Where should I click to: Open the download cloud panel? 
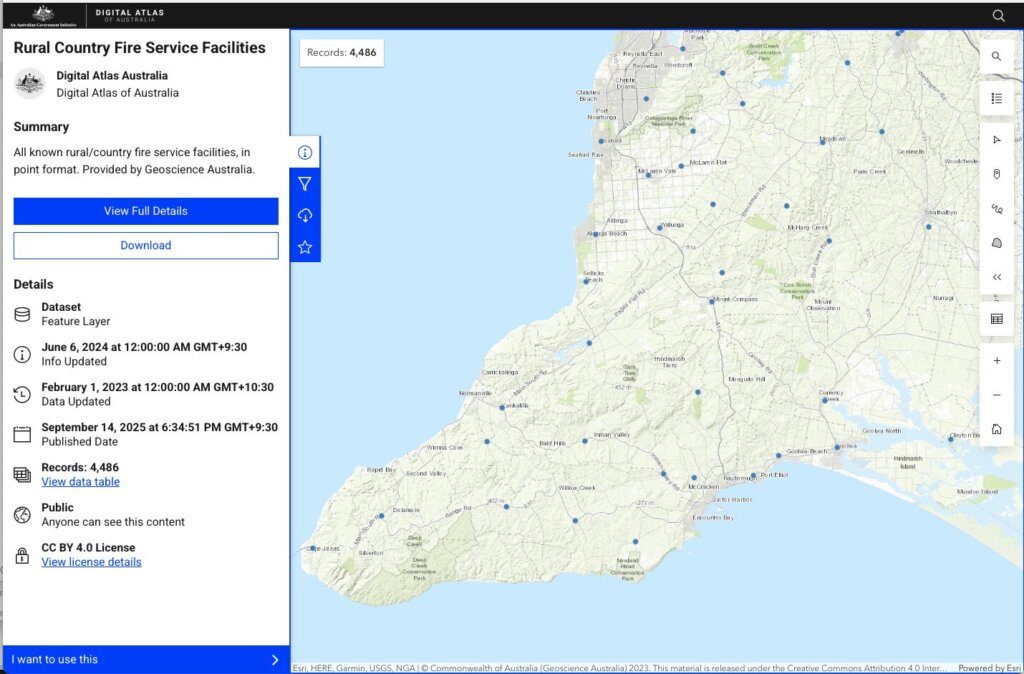[305, 214]
